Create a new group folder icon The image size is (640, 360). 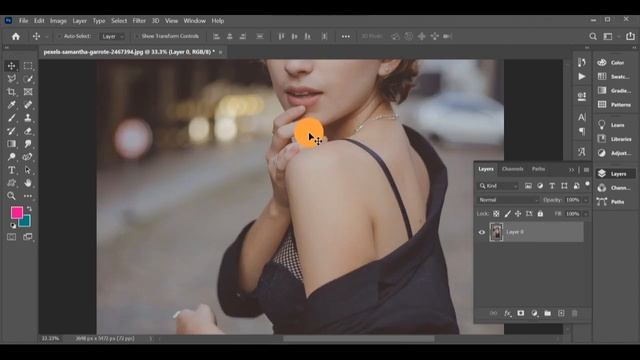click(548, 313)
